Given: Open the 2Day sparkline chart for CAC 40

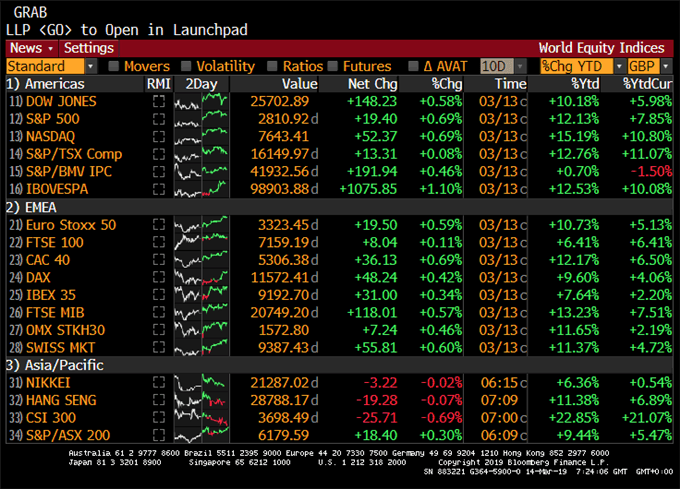Looking at the screenshot, I should [201, 260].
